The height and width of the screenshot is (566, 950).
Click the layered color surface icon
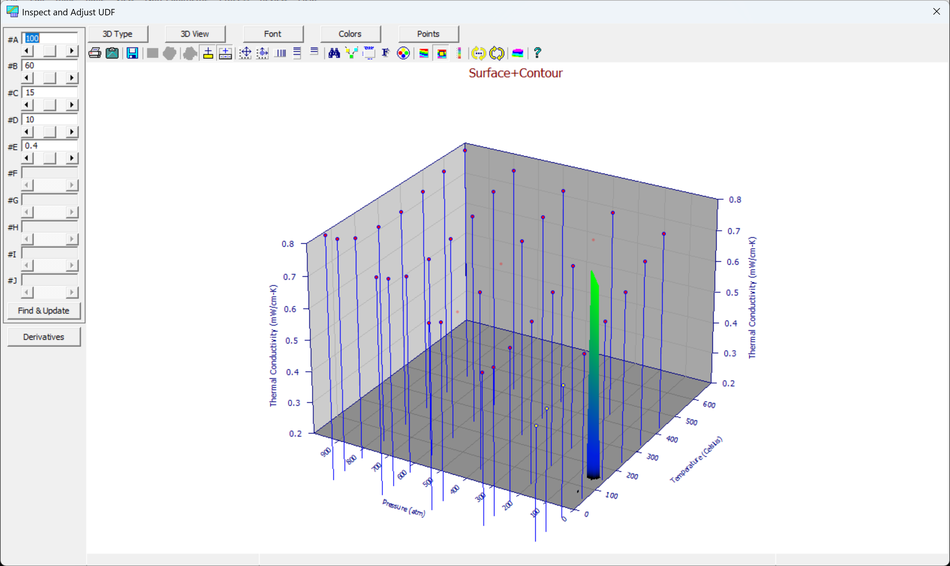click(x=517, y=53)
